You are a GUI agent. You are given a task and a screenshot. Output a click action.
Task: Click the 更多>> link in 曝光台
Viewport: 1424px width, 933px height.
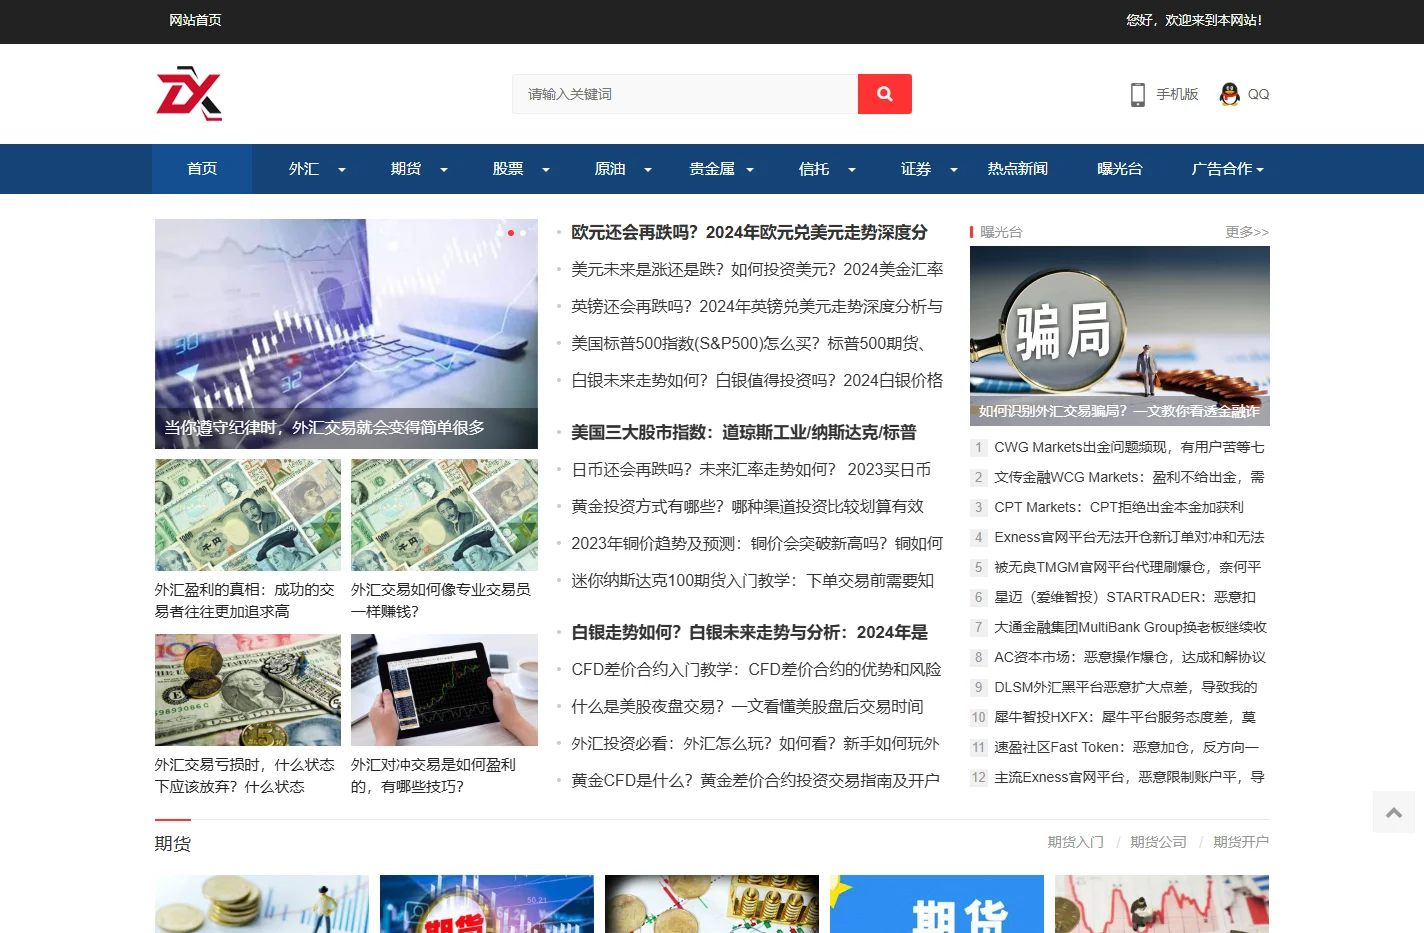(1247, 232)
